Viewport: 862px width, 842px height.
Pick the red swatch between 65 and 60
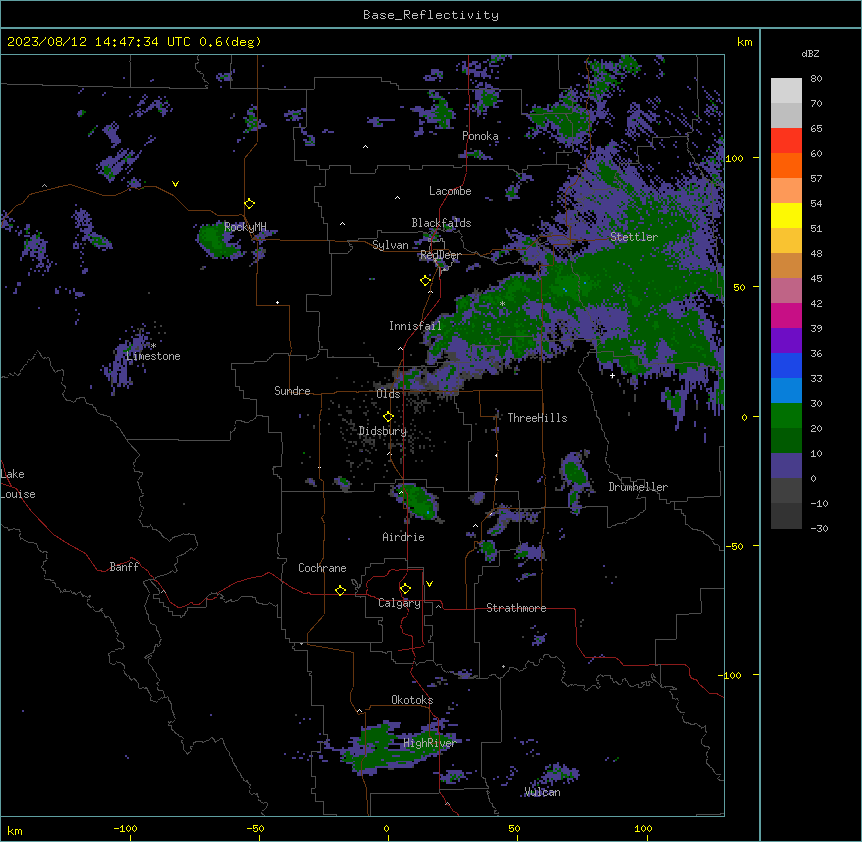(786, 141)
